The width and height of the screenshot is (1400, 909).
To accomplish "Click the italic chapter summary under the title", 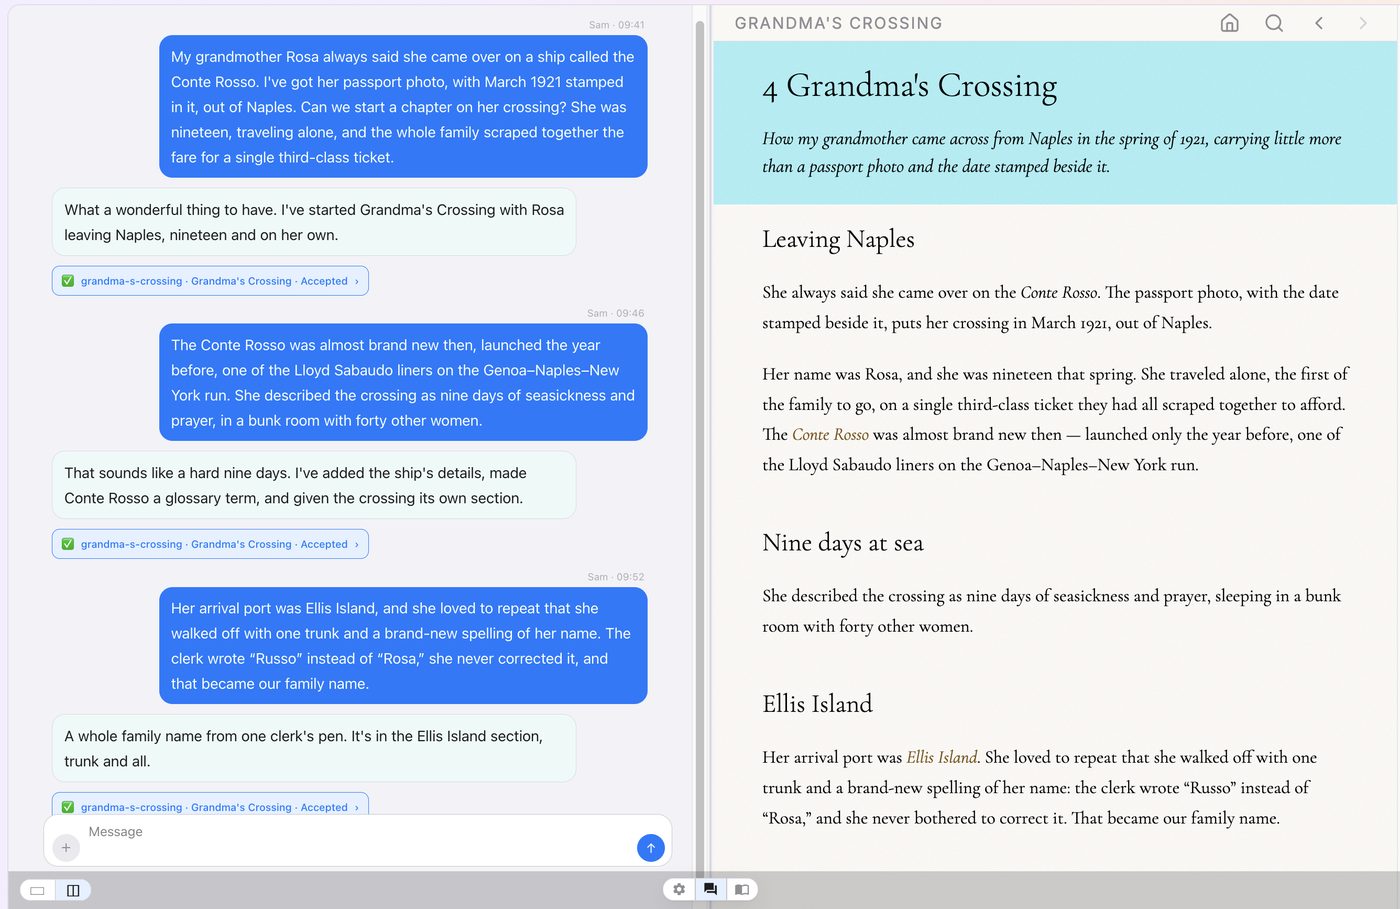I will click(1052, 152).
